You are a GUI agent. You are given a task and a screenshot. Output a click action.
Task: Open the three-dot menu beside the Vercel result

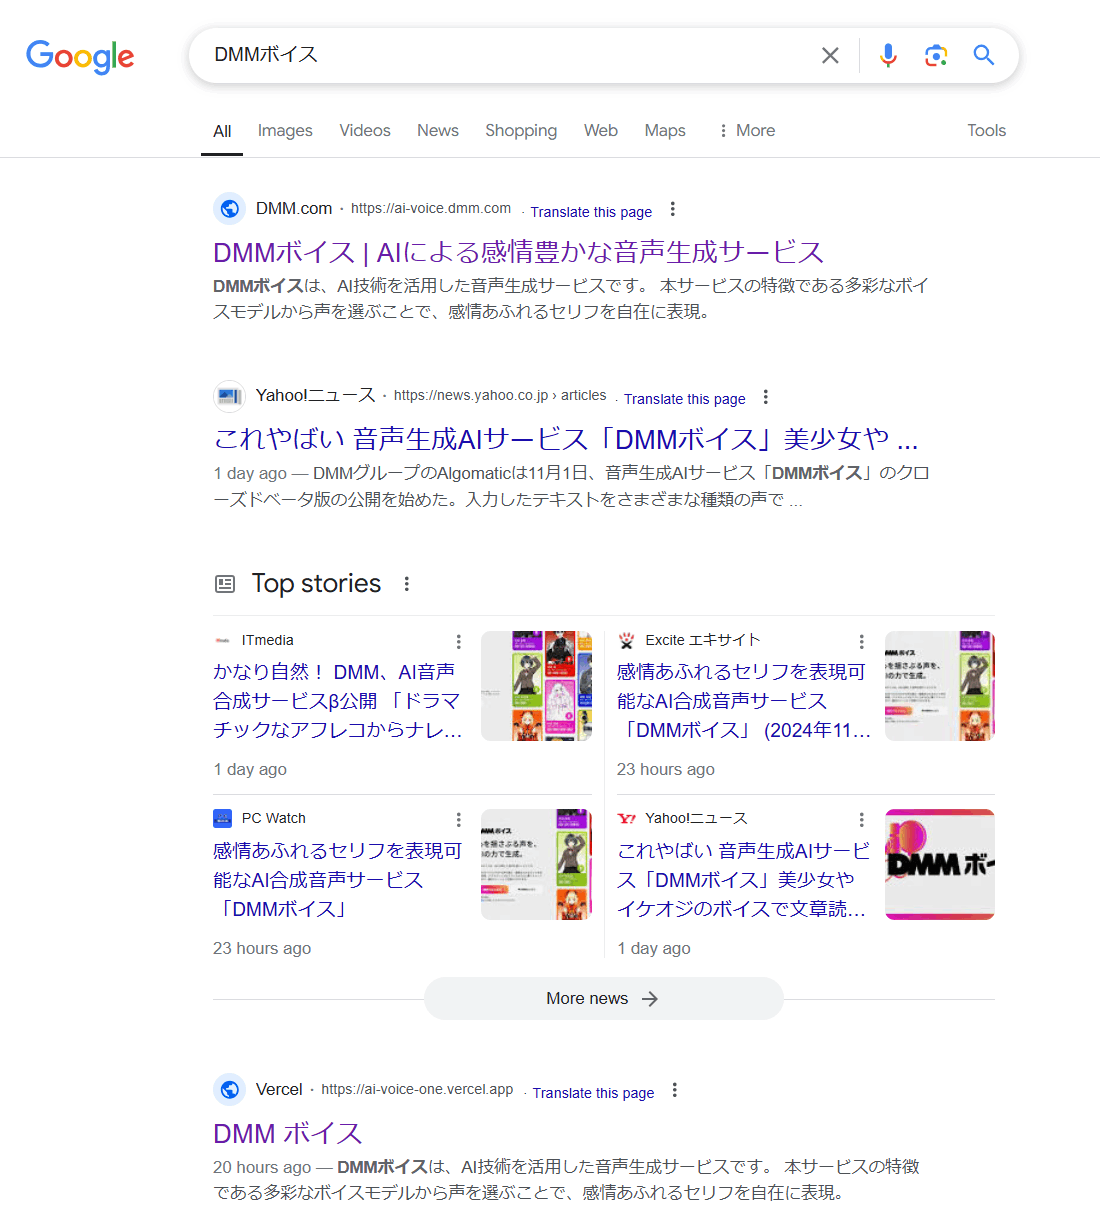(x=675, y=1090)
